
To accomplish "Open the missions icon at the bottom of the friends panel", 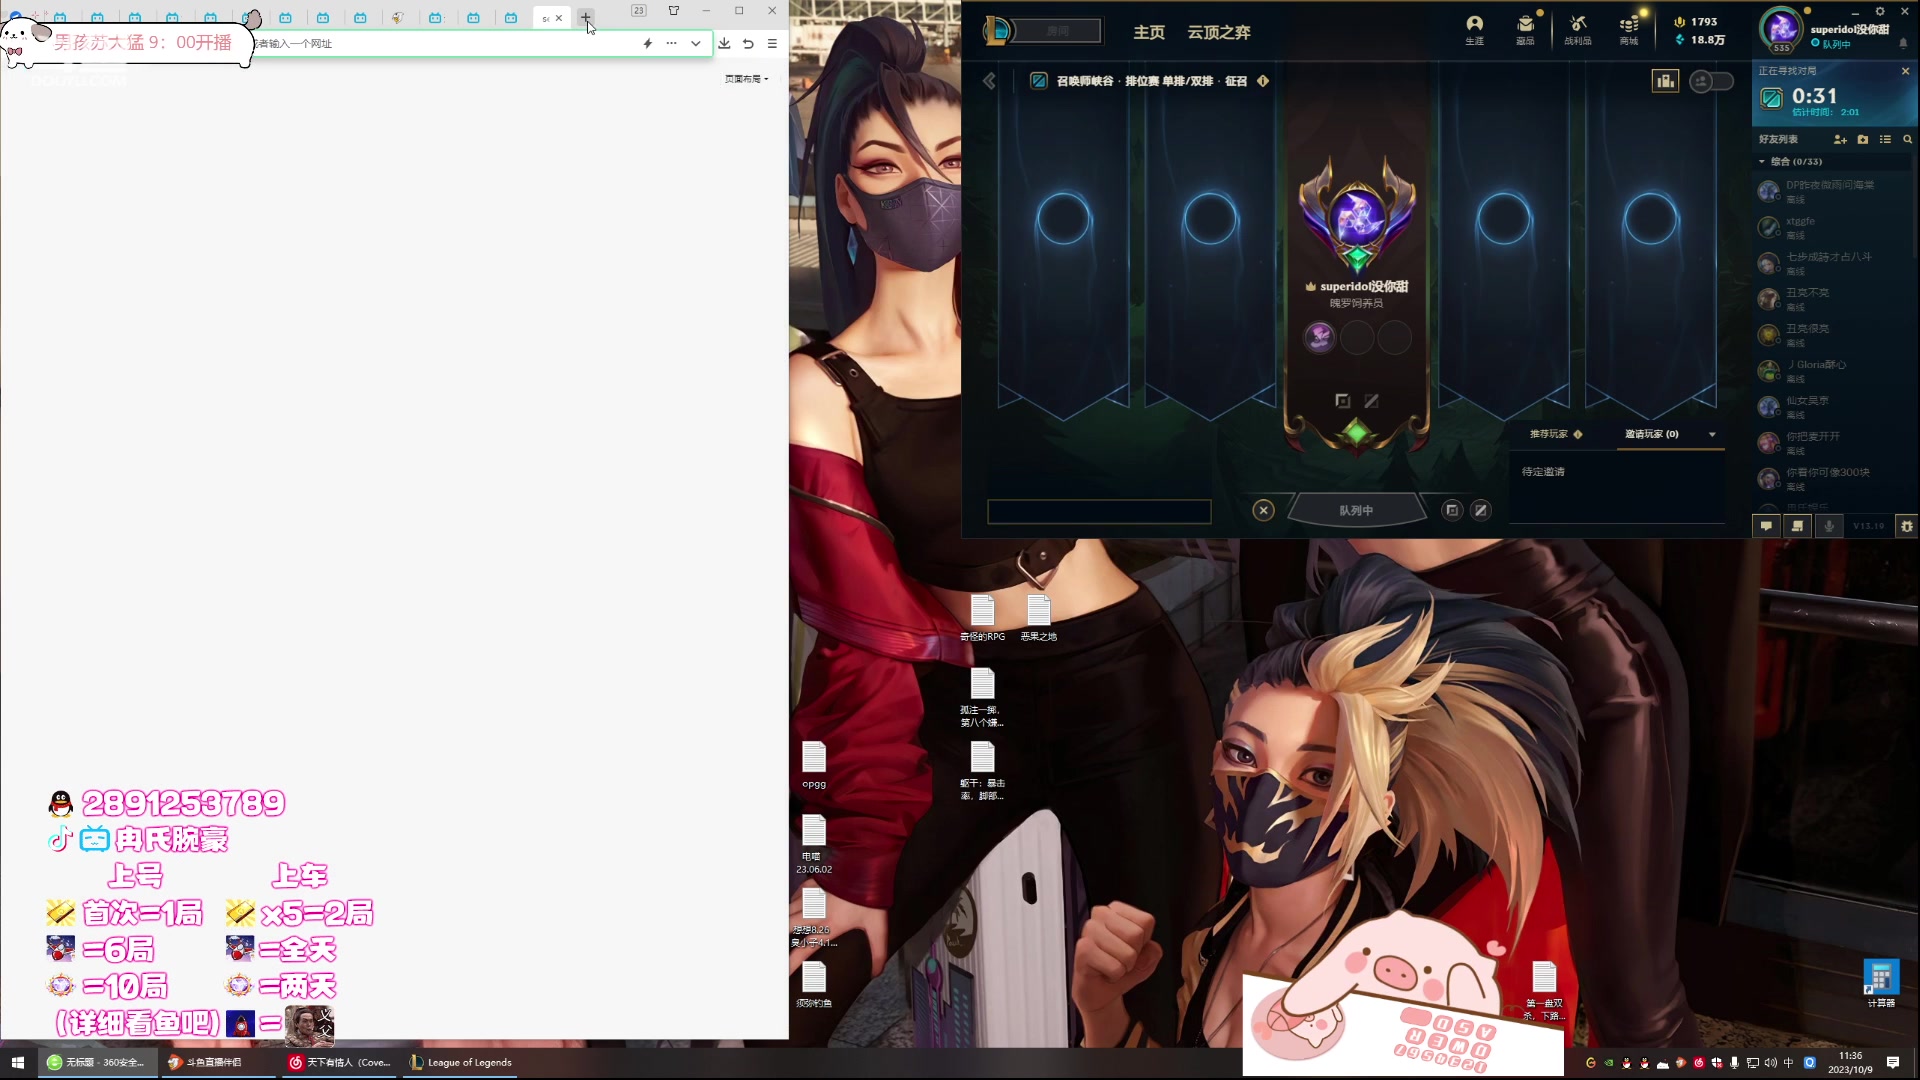I will (1797, 526).
